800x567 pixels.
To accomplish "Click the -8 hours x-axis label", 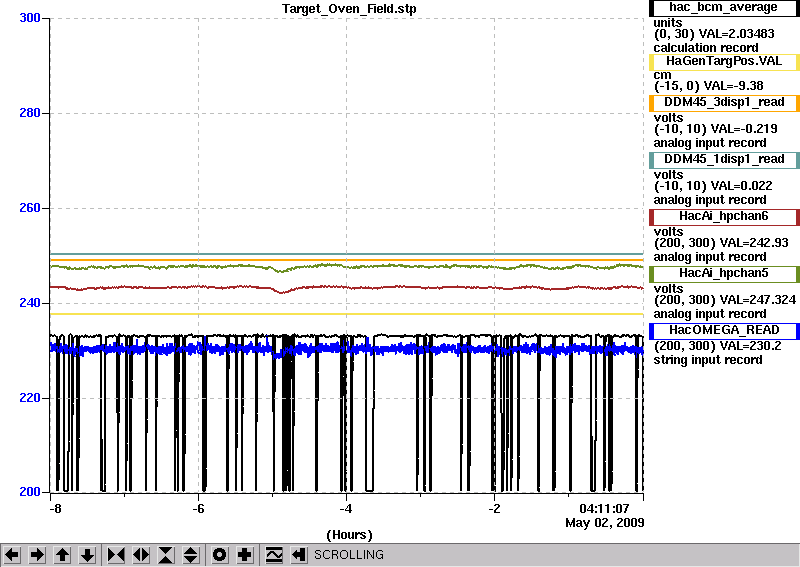I will [x=55, y=509].
